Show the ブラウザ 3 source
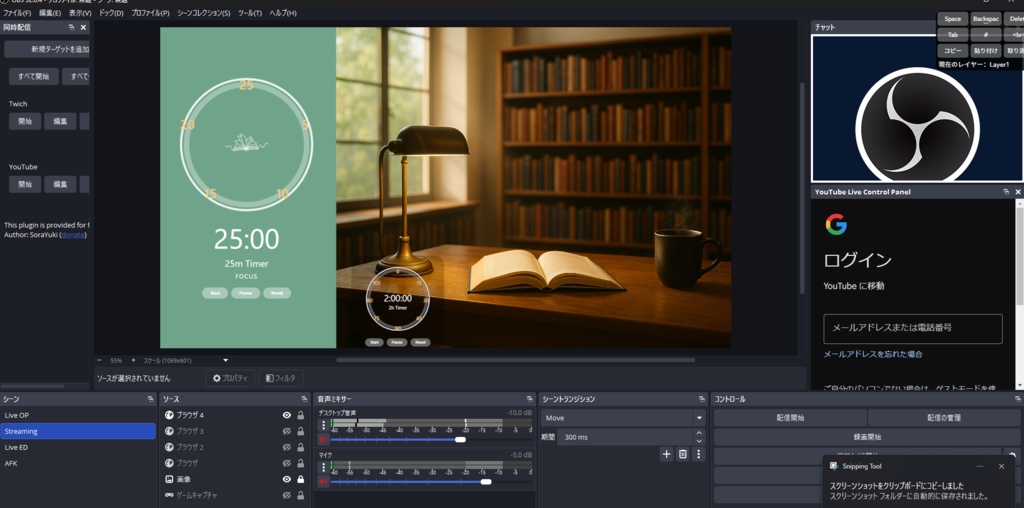 pyautogui.click(x=287, y=431)
